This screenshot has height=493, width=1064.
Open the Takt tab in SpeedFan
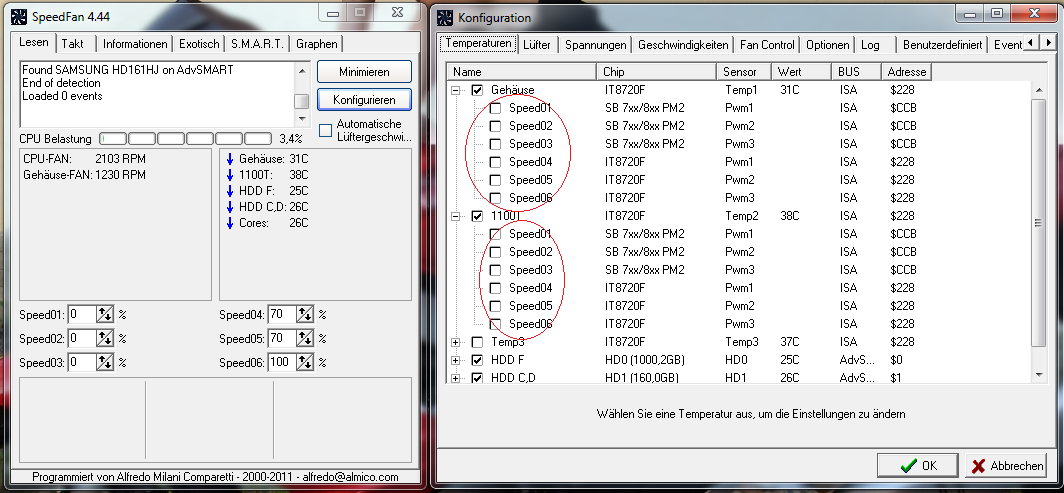tap(73, 43)
